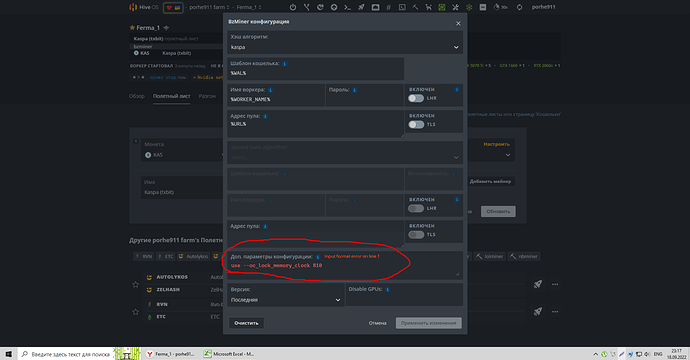This screenshot has height=360, width=690.
Task: Select the Autolykos filter tag
Action: click(x=193, y=256)
